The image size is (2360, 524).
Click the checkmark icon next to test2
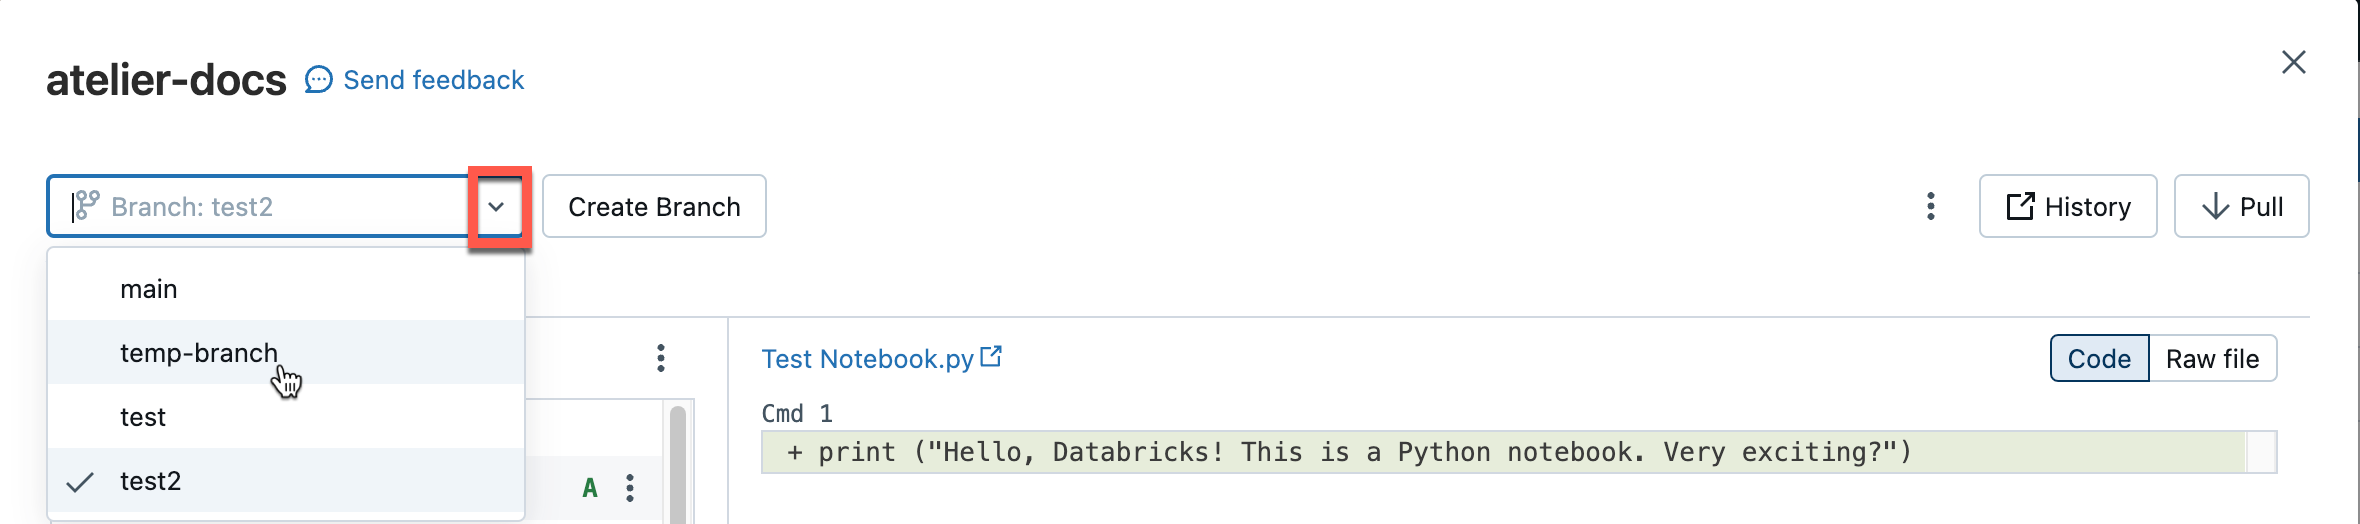(x=80, y=482)
